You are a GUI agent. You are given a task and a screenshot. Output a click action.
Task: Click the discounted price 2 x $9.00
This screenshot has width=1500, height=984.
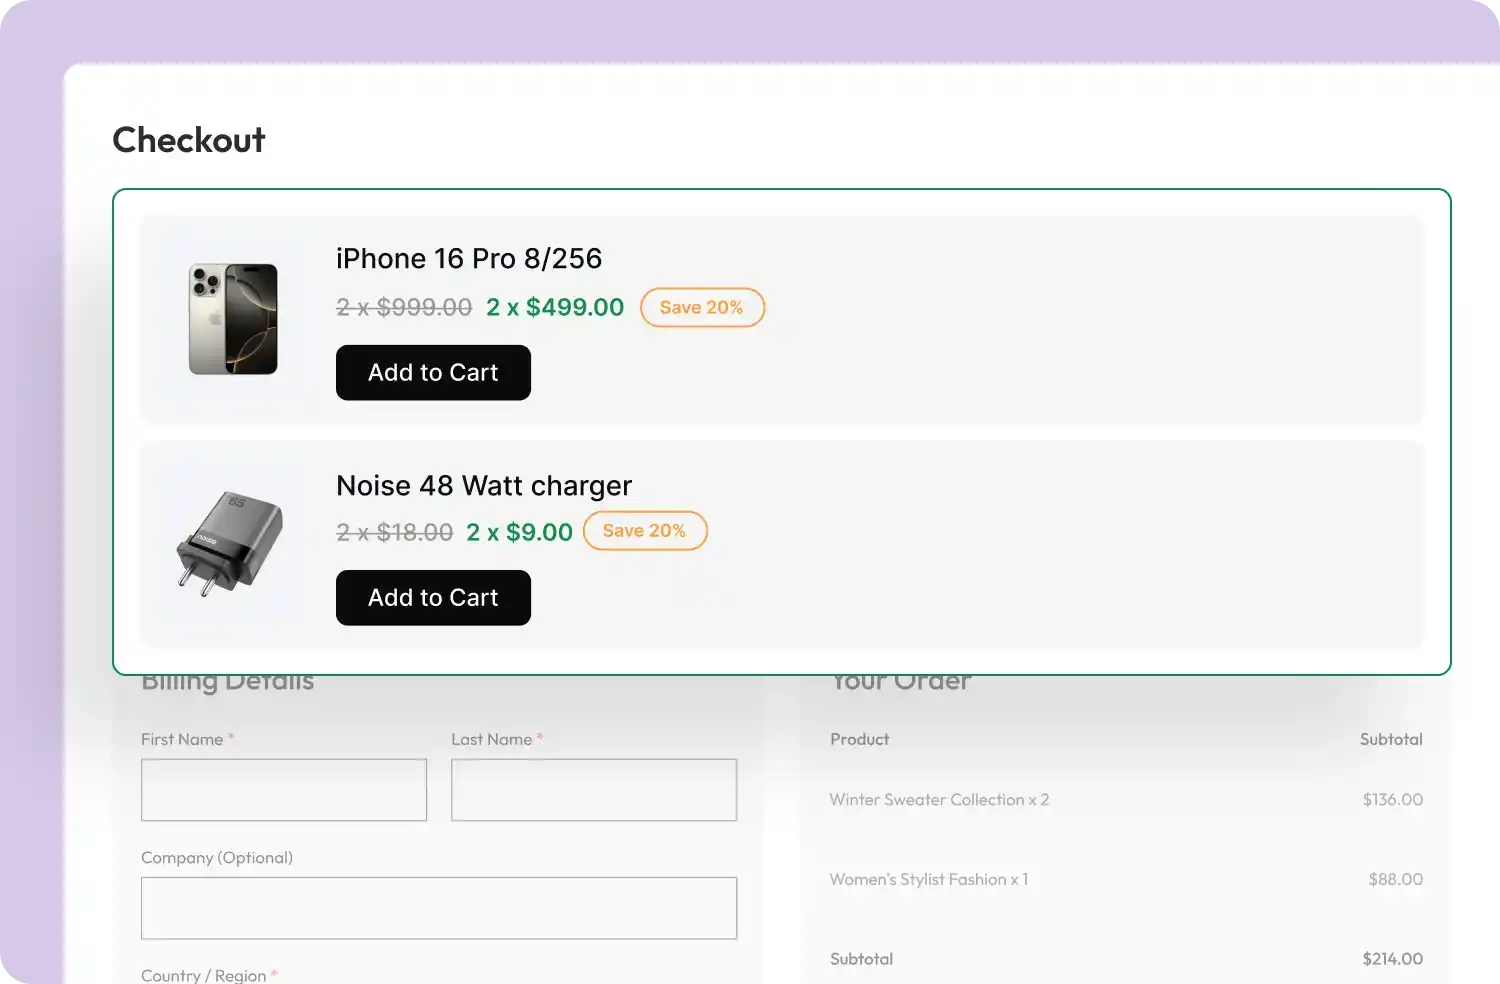(519, 532)
